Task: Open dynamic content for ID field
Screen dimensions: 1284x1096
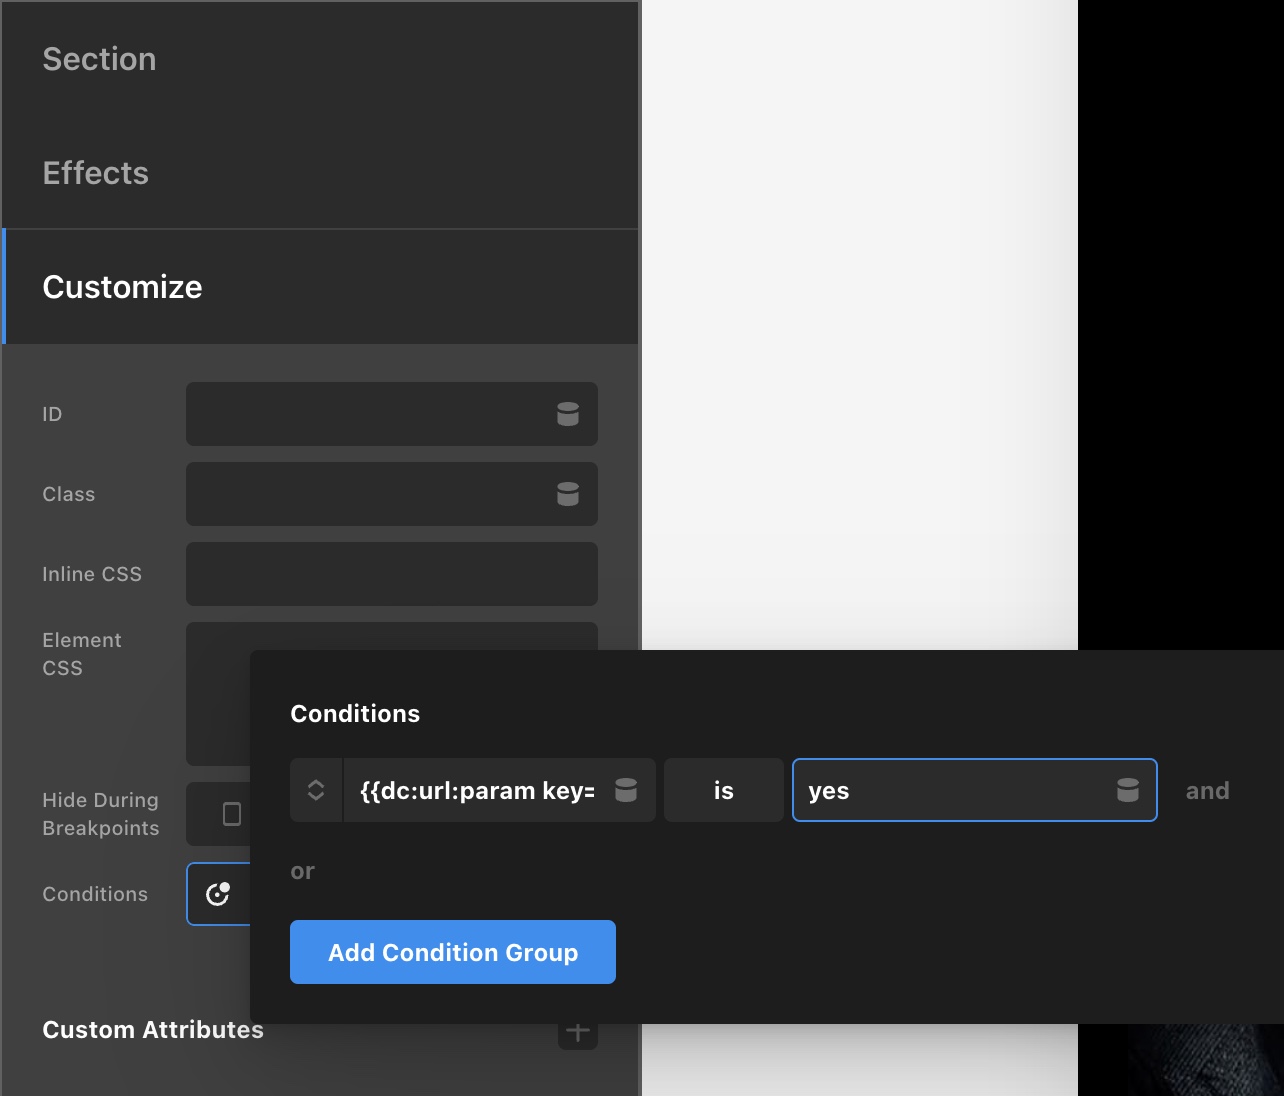Action: (x=568, y=414)
